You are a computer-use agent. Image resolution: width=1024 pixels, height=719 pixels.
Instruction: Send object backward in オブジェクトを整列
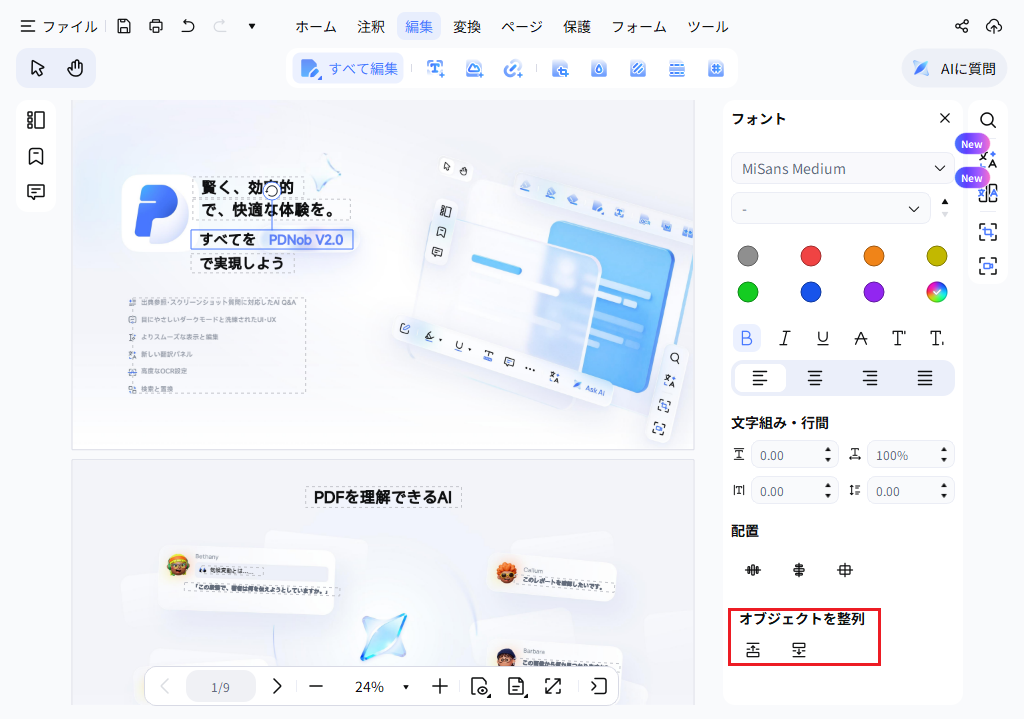pos(799,650)
